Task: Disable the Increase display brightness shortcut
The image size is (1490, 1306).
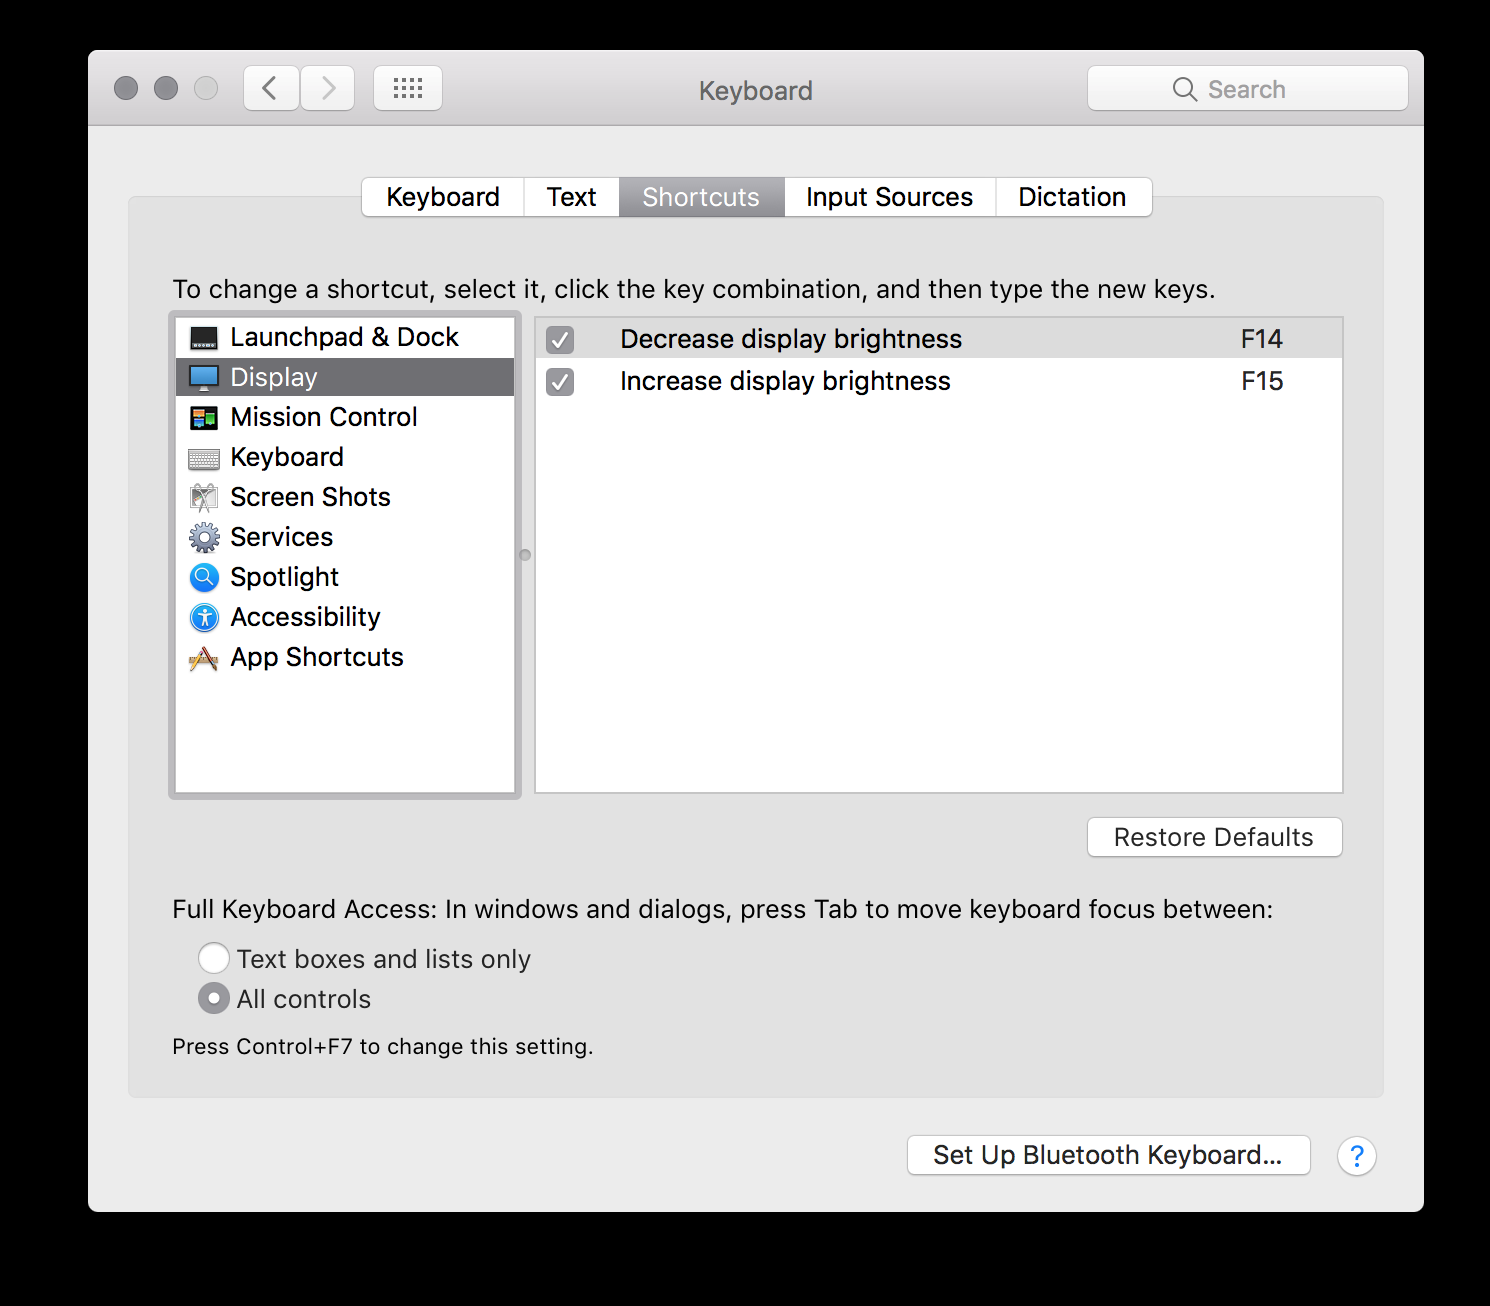Action: tap(559, 382)
